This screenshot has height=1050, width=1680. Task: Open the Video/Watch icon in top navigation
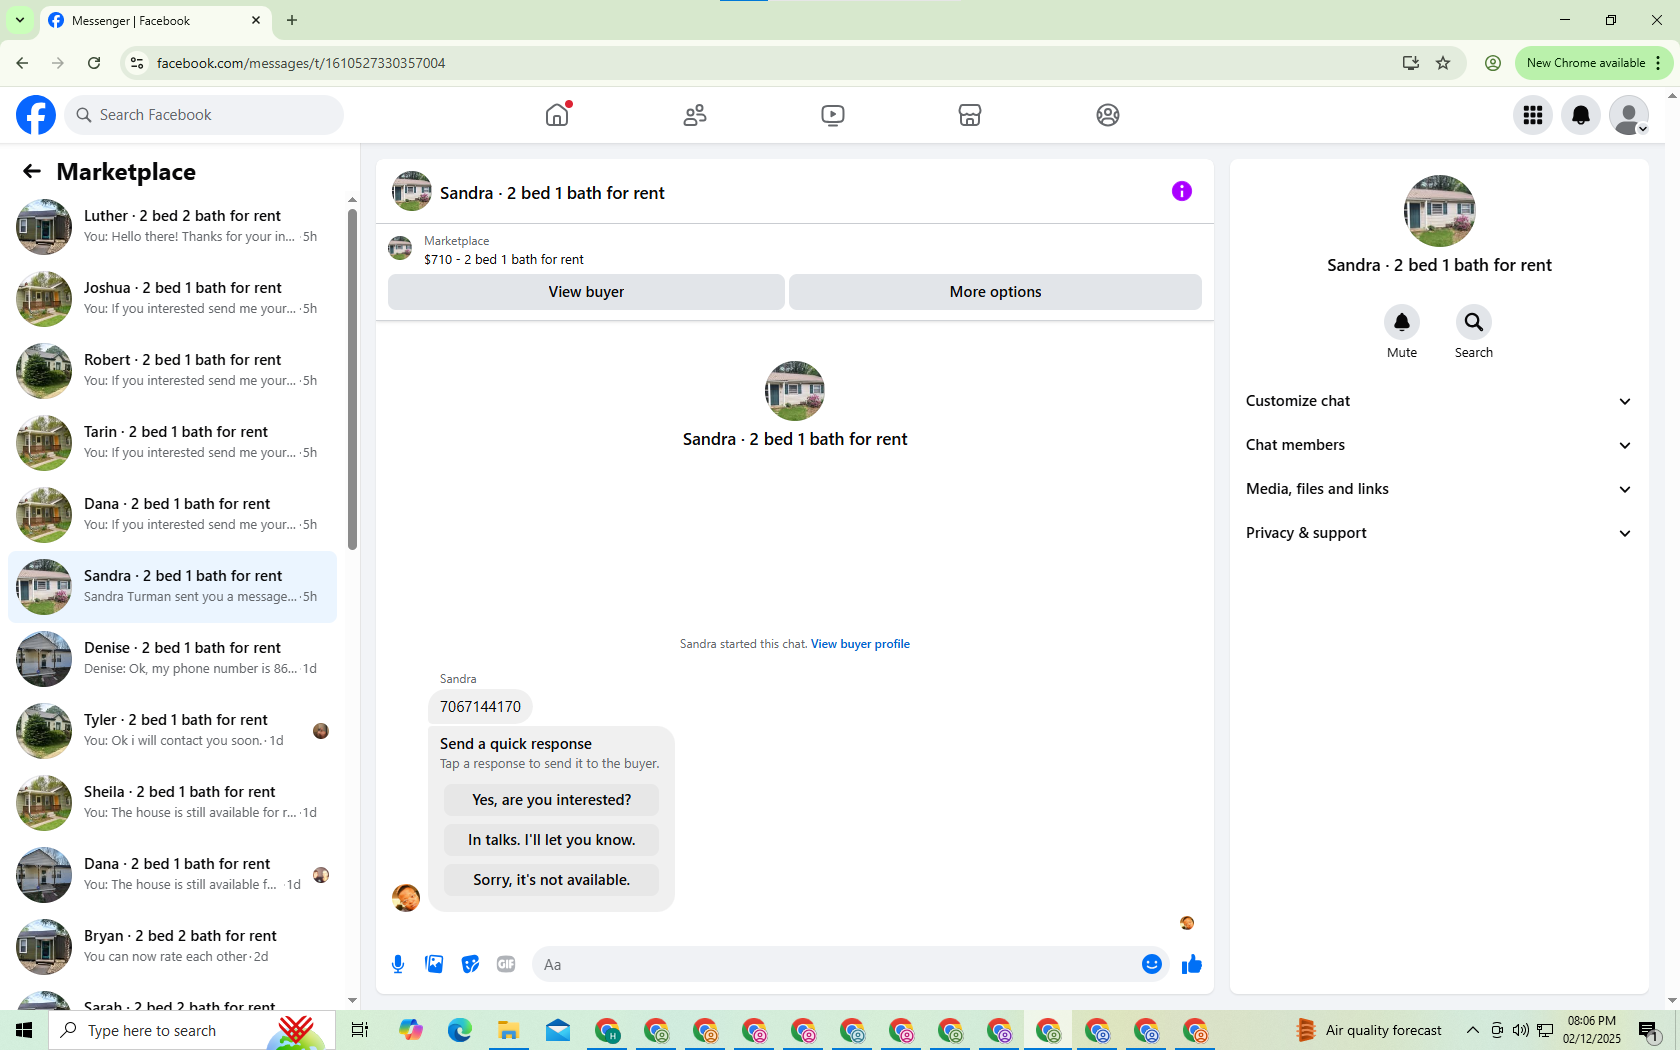point(833,115)
